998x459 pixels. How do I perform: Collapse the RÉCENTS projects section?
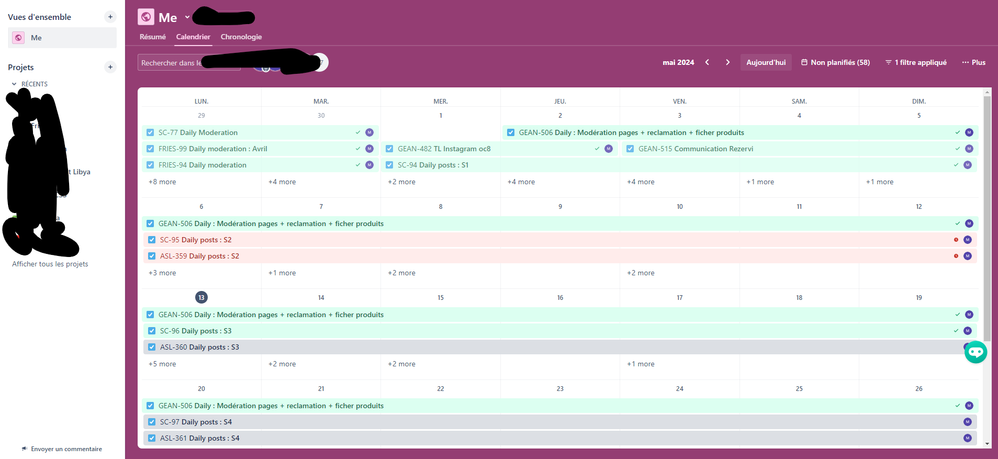(x=14, y=84)
